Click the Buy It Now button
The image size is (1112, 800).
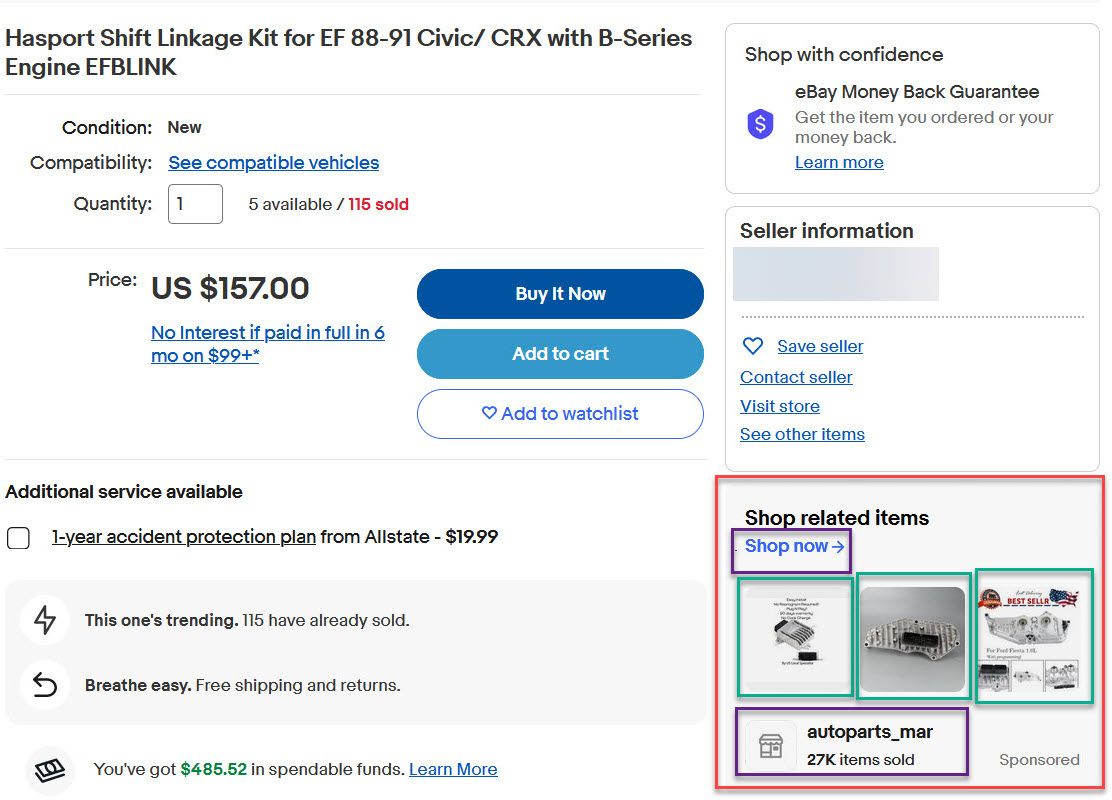coord(560,294)
